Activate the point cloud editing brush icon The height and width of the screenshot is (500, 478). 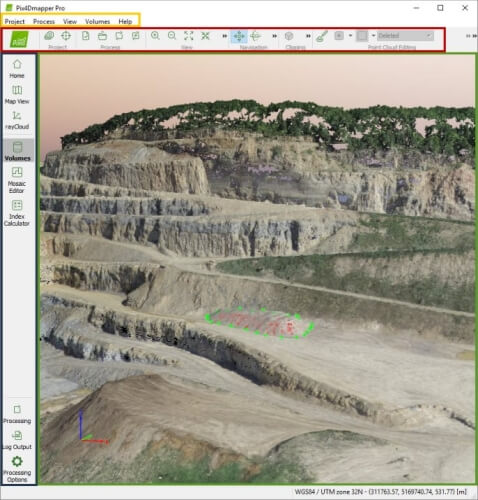pyautogui.click(x=322, y=36)
